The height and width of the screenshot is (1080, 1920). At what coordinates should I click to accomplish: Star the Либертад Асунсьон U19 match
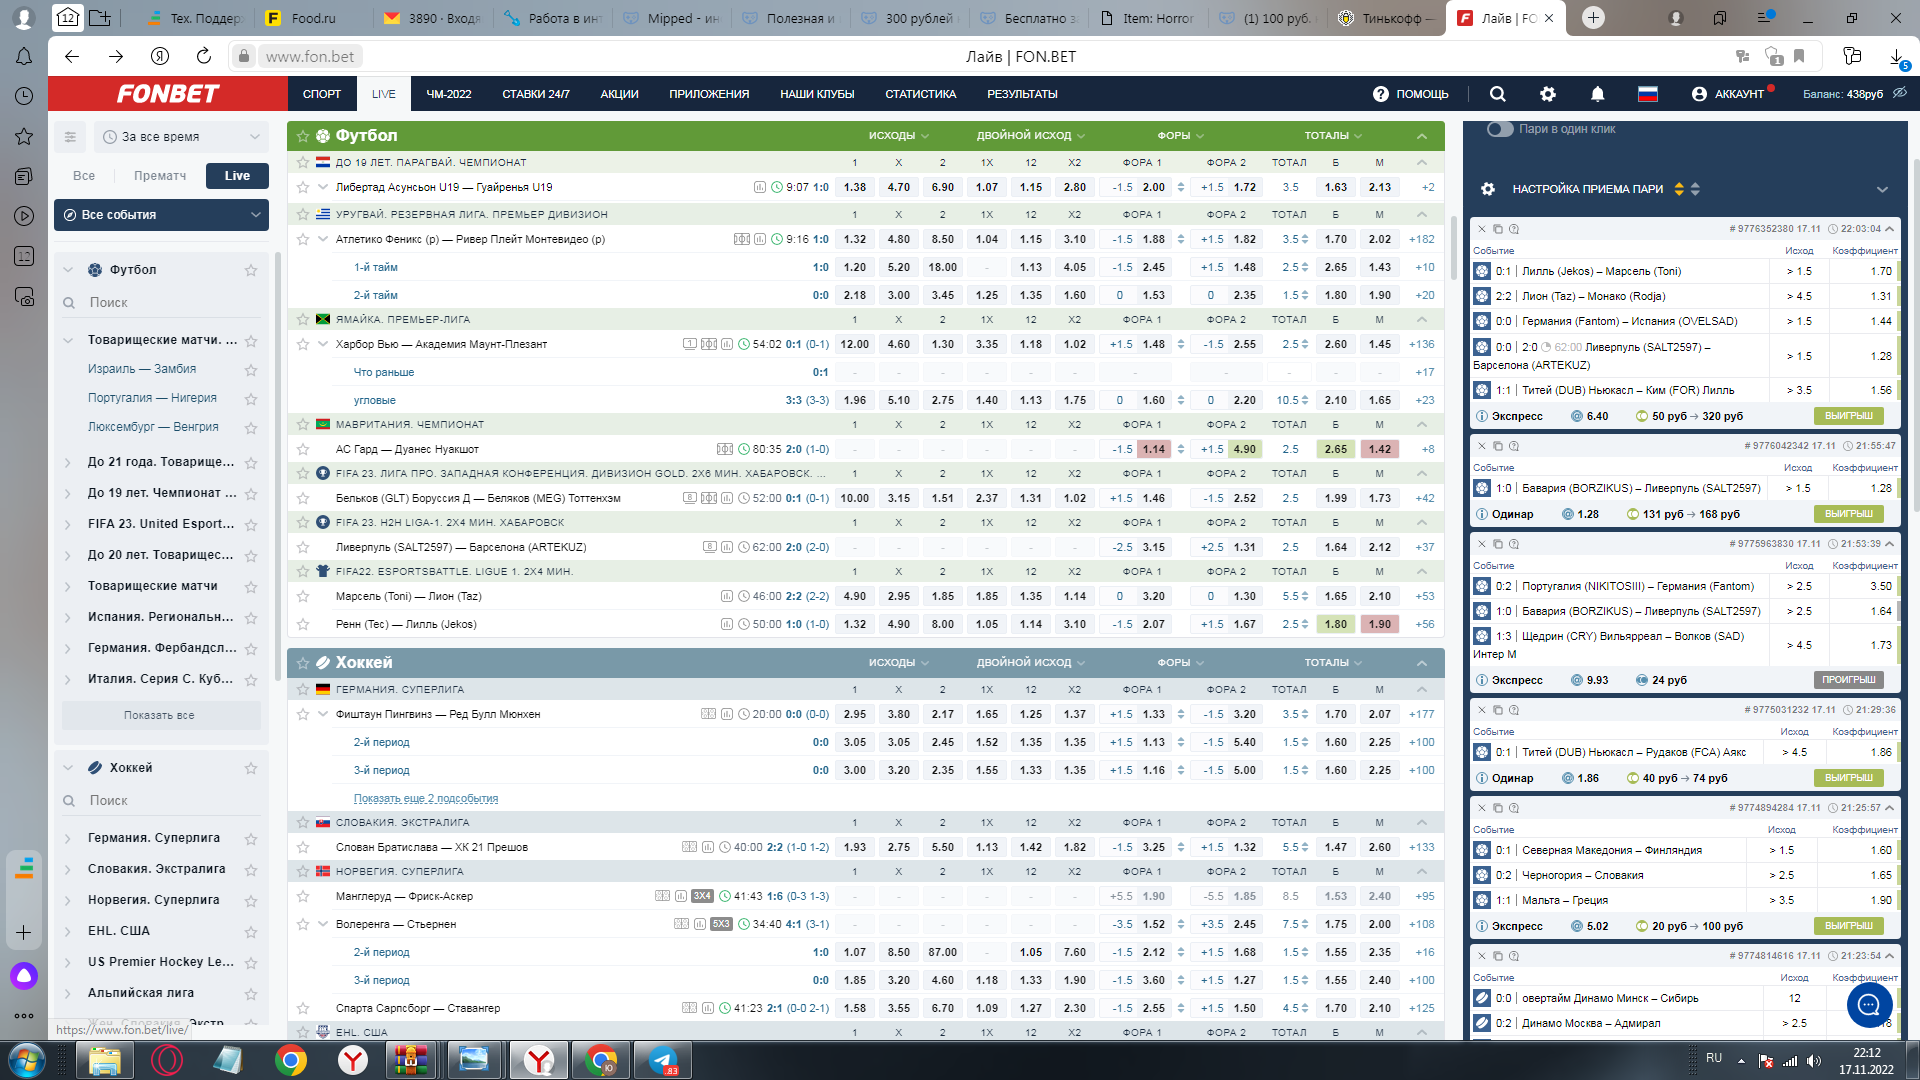(303, 188)
